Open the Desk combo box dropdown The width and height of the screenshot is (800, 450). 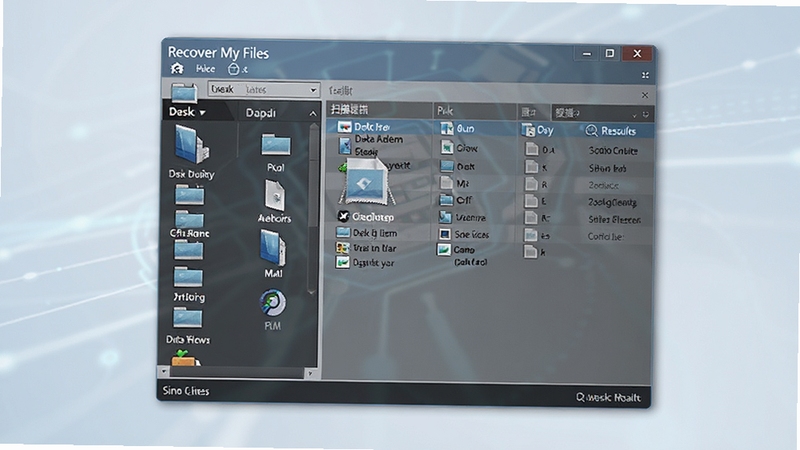[x=313, y=90]
